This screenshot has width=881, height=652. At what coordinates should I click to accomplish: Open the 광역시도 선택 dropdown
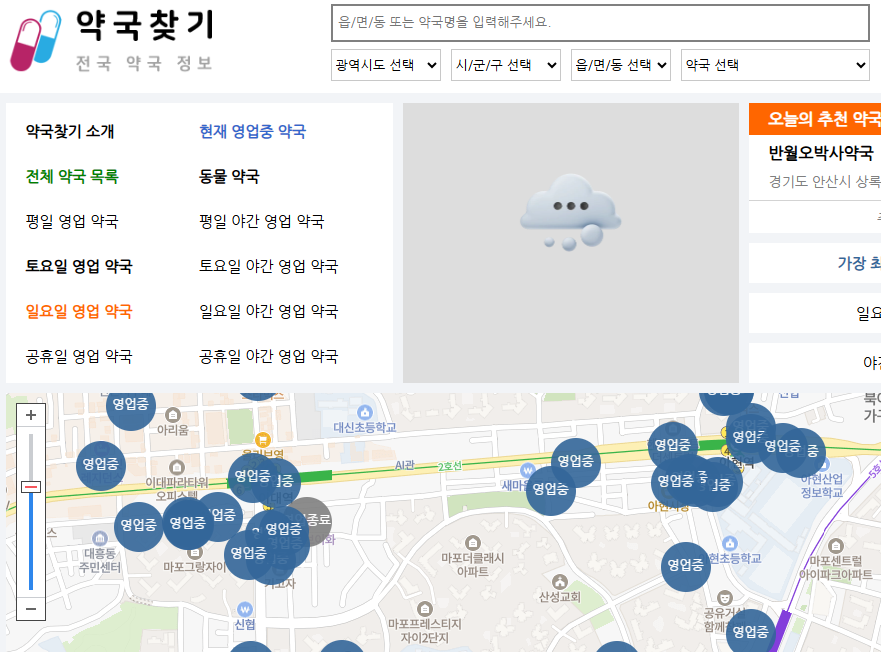pyautogui.click(x=385, y=64)
